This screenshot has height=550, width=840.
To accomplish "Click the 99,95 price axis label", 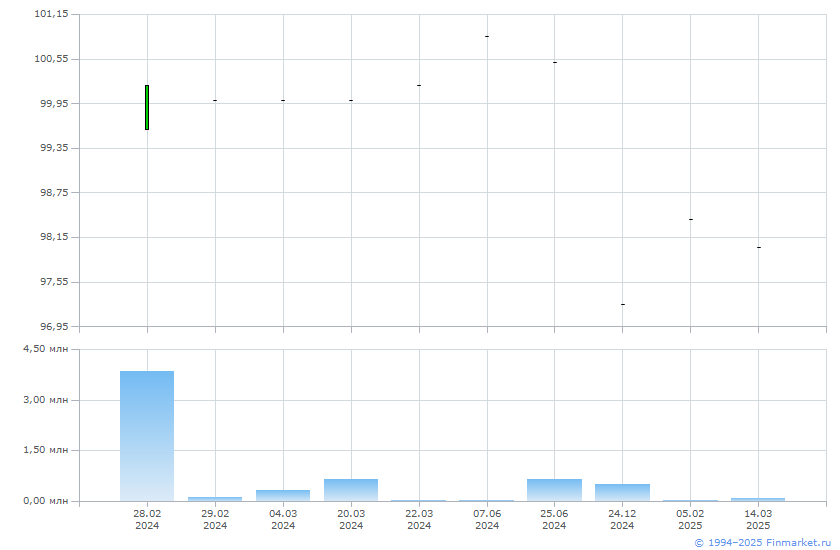I will 54,103.
